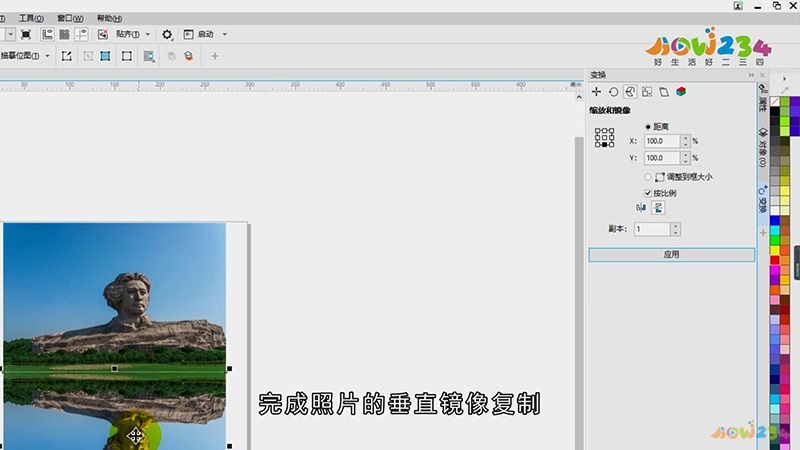Click the 副本 copies spinner arrows
This screenshot has height=450, width=800.
click(x=676, y=229)
